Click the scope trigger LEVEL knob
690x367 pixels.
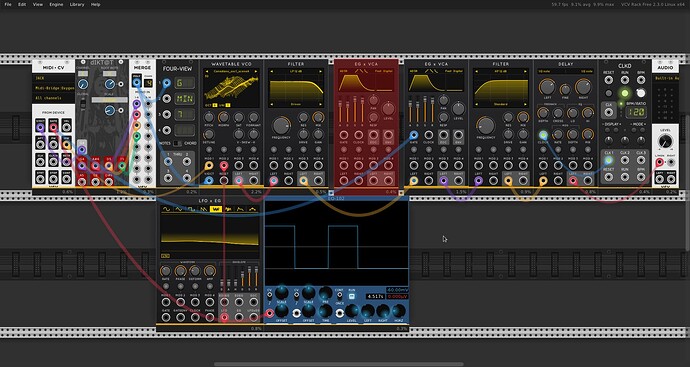tap(352, 311)
